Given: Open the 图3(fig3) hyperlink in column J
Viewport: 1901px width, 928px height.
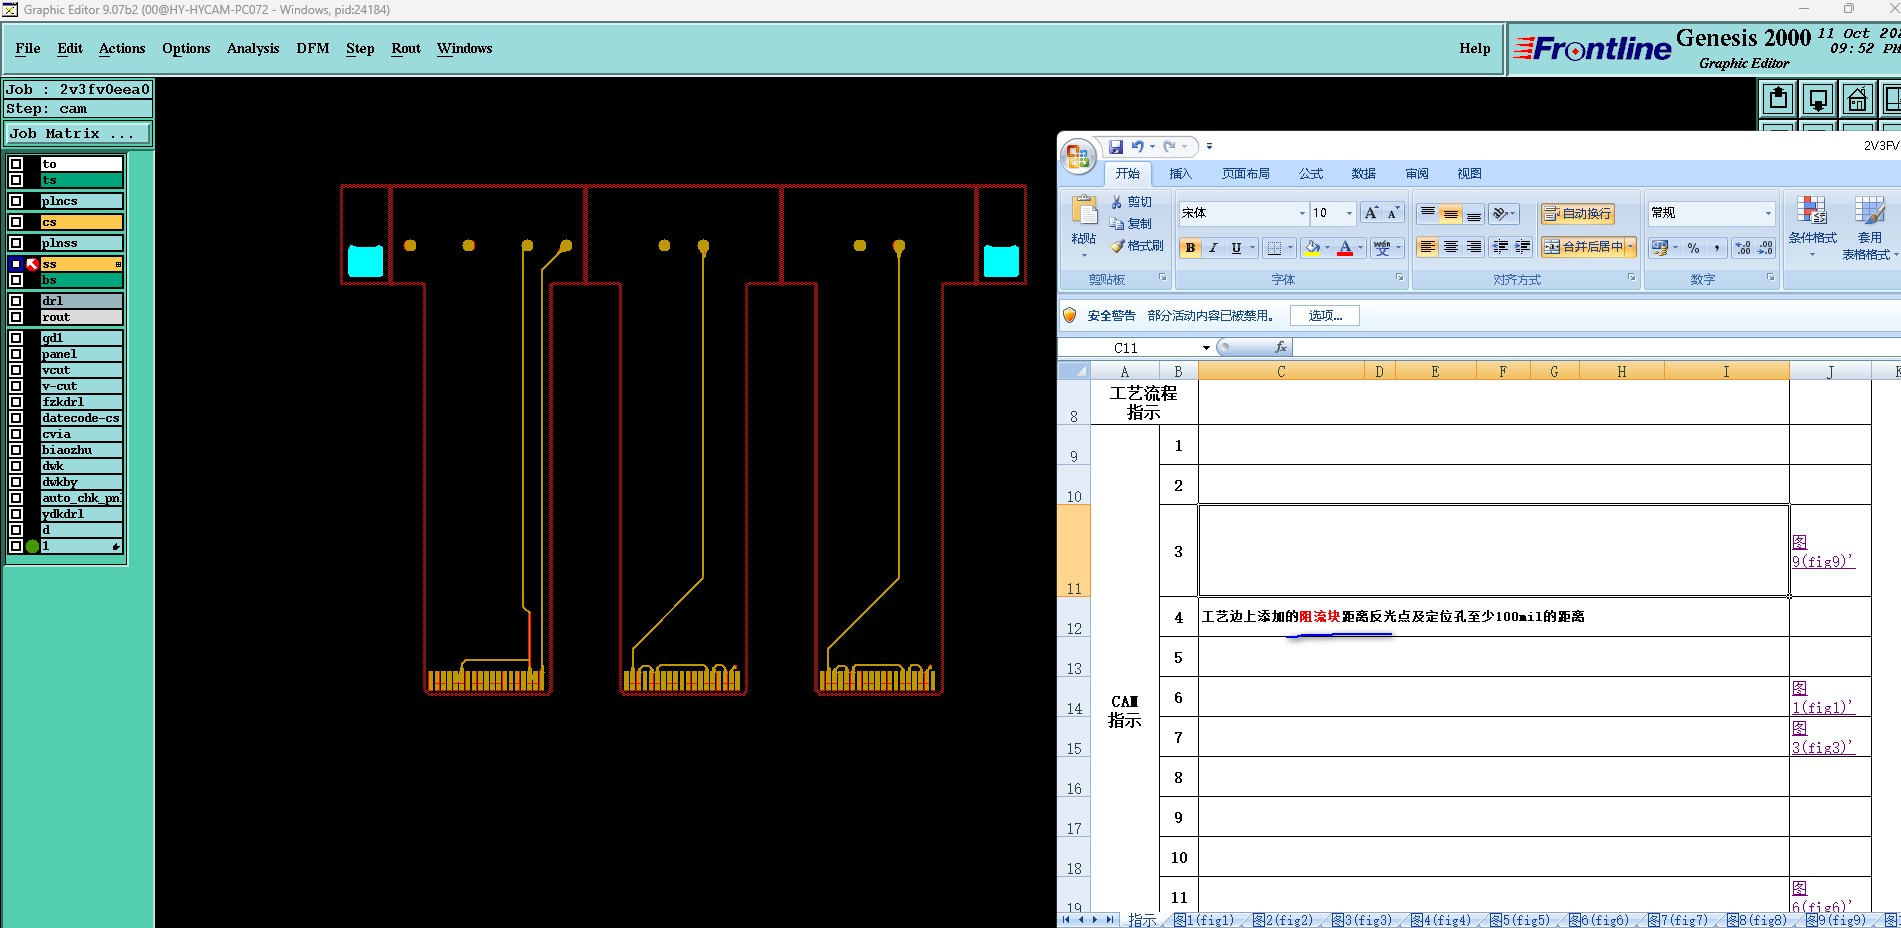Looking at the screenshot, I should point(1822,738).
